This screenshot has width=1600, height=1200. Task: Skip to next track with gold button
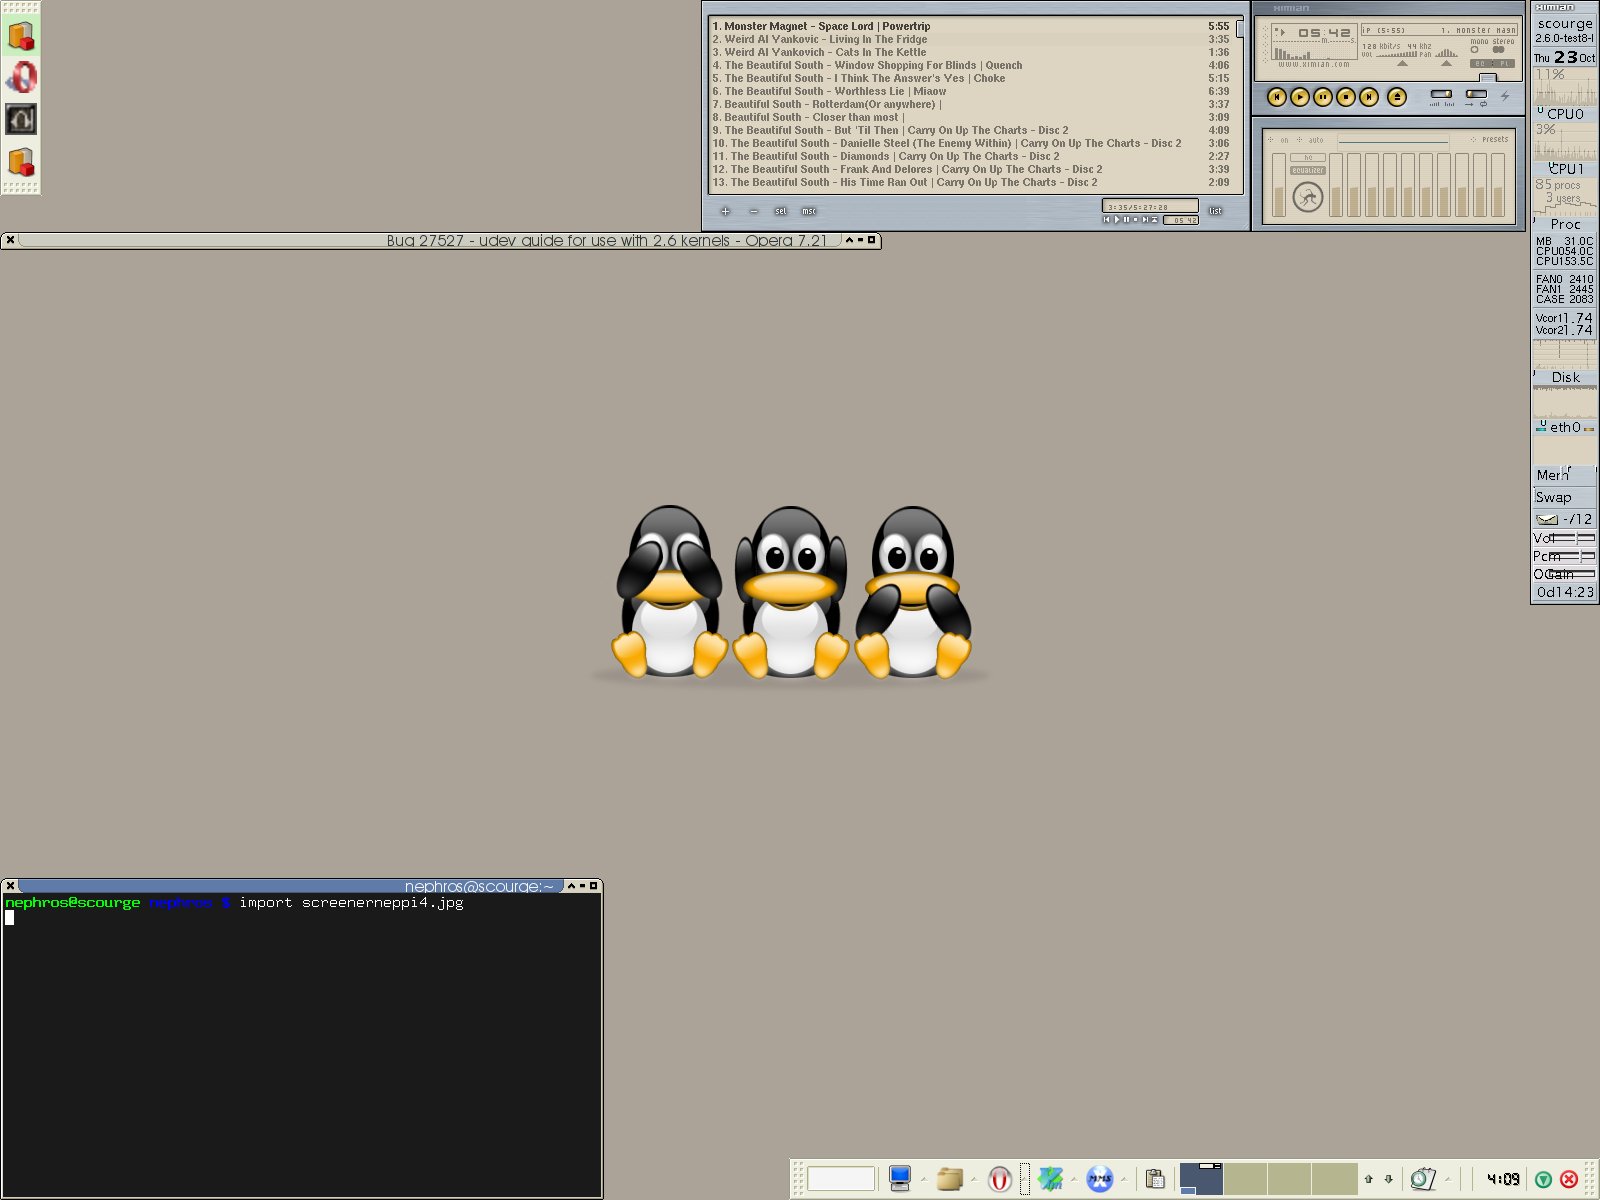point(1369,97)
